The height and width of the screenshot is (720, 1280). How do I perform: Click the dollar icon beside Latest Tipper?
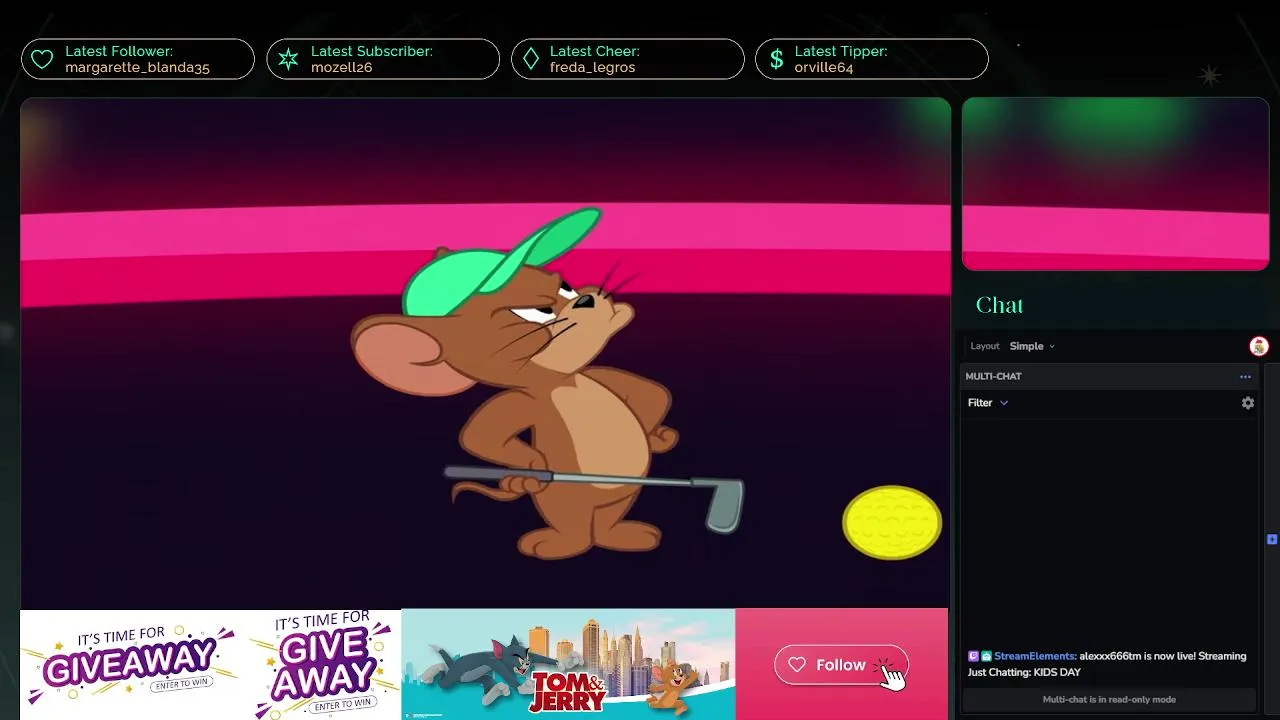pyautogui.click(x=776, y=60)
